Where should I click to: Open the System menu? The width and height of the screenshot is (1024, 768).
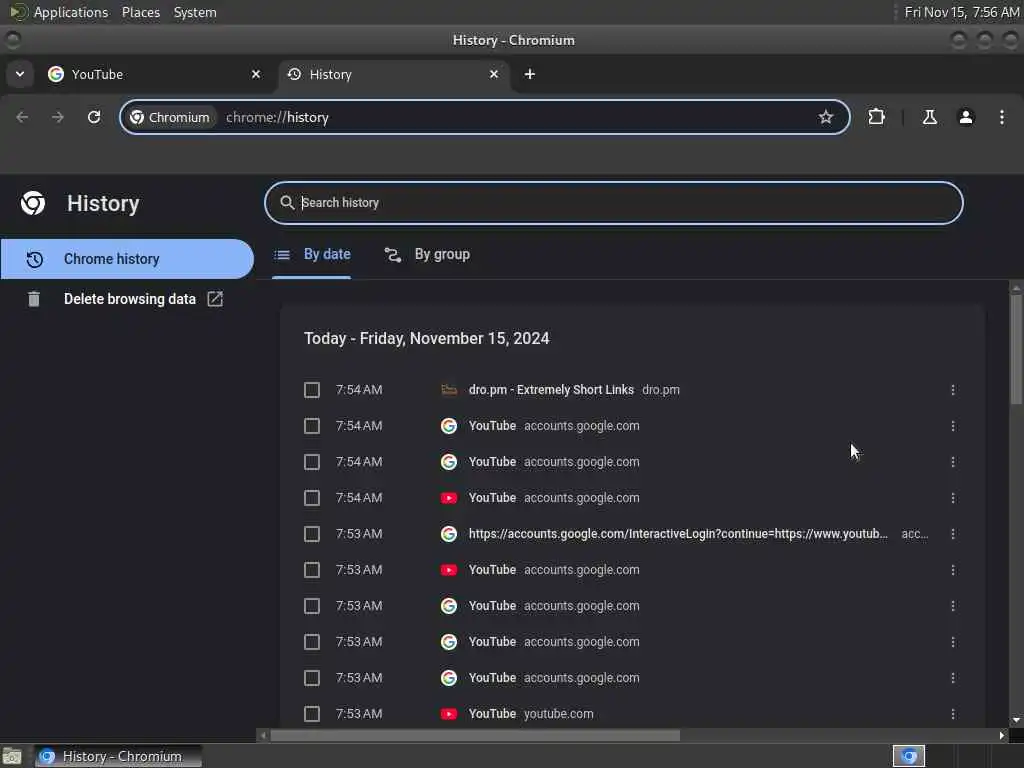[195, 12]
